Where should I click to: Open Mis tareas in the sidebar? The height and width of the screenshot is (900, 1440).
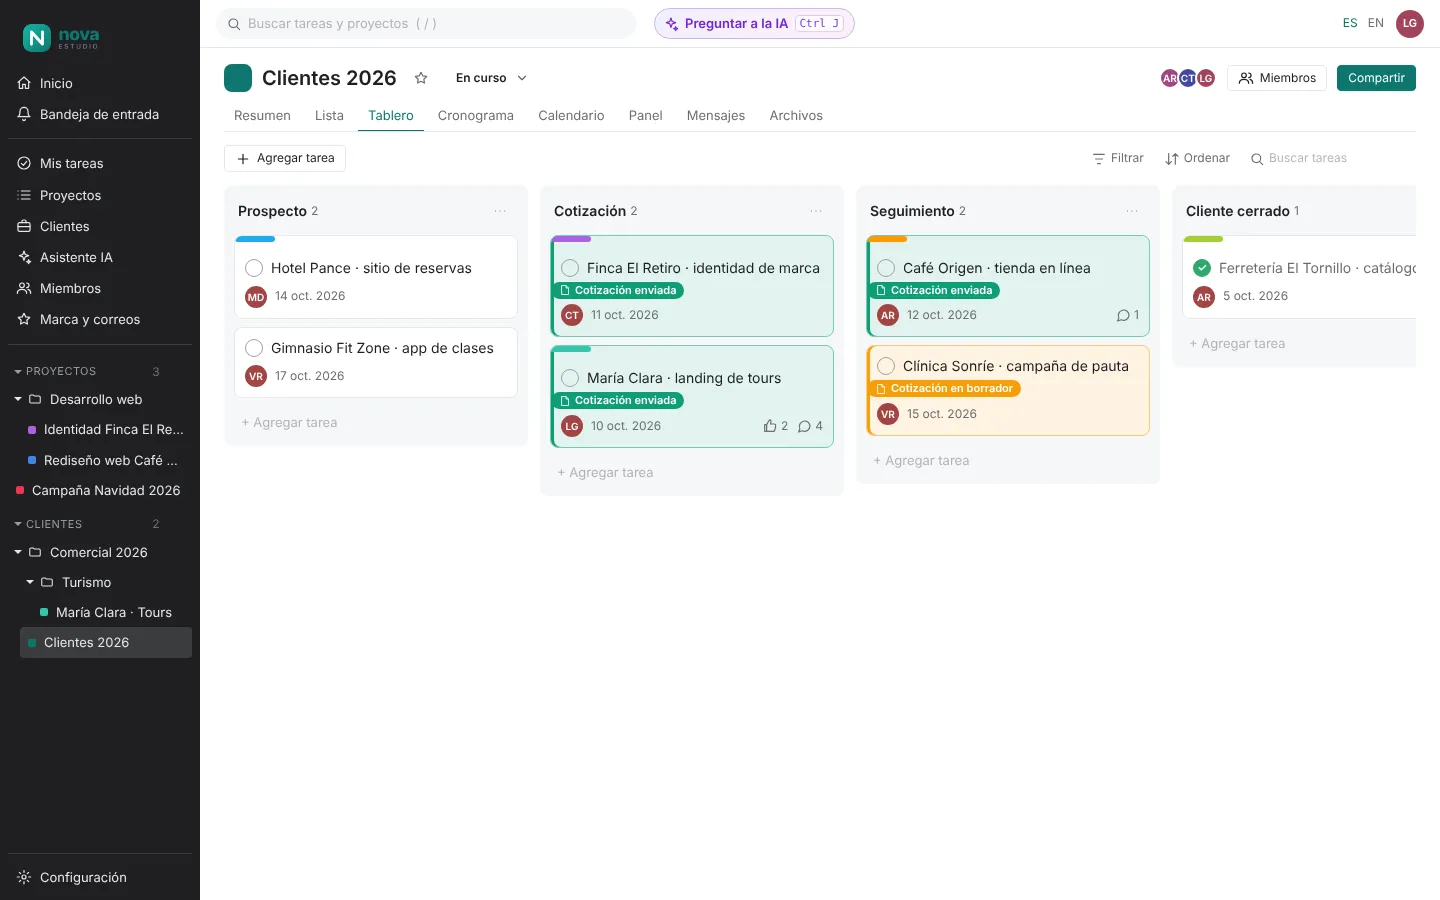(100, 164)
